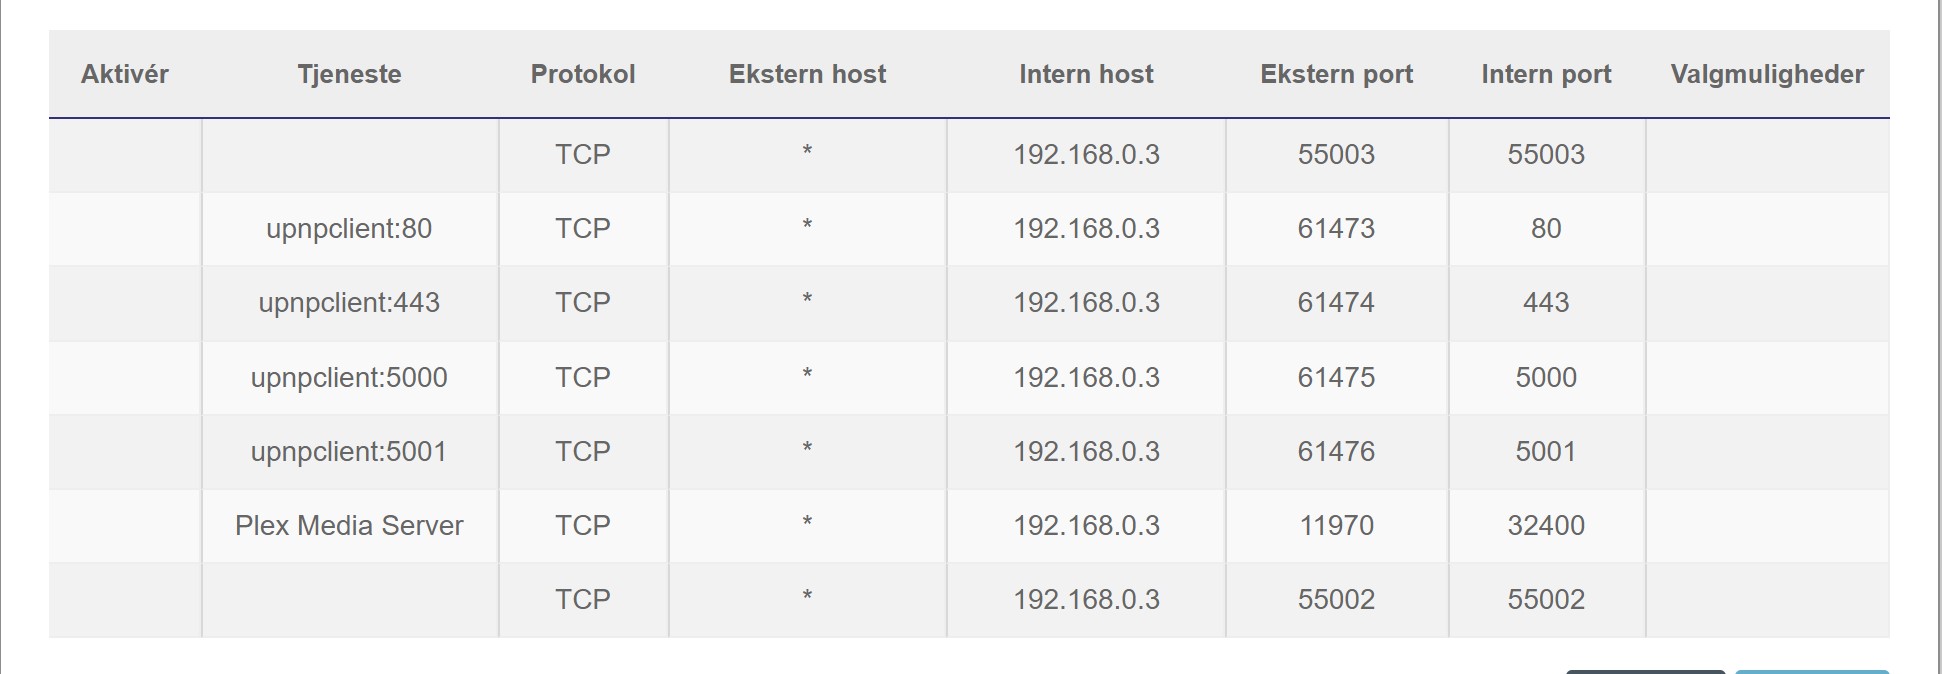
Task: Select the Plex Media Server entry
Action: 349,526
